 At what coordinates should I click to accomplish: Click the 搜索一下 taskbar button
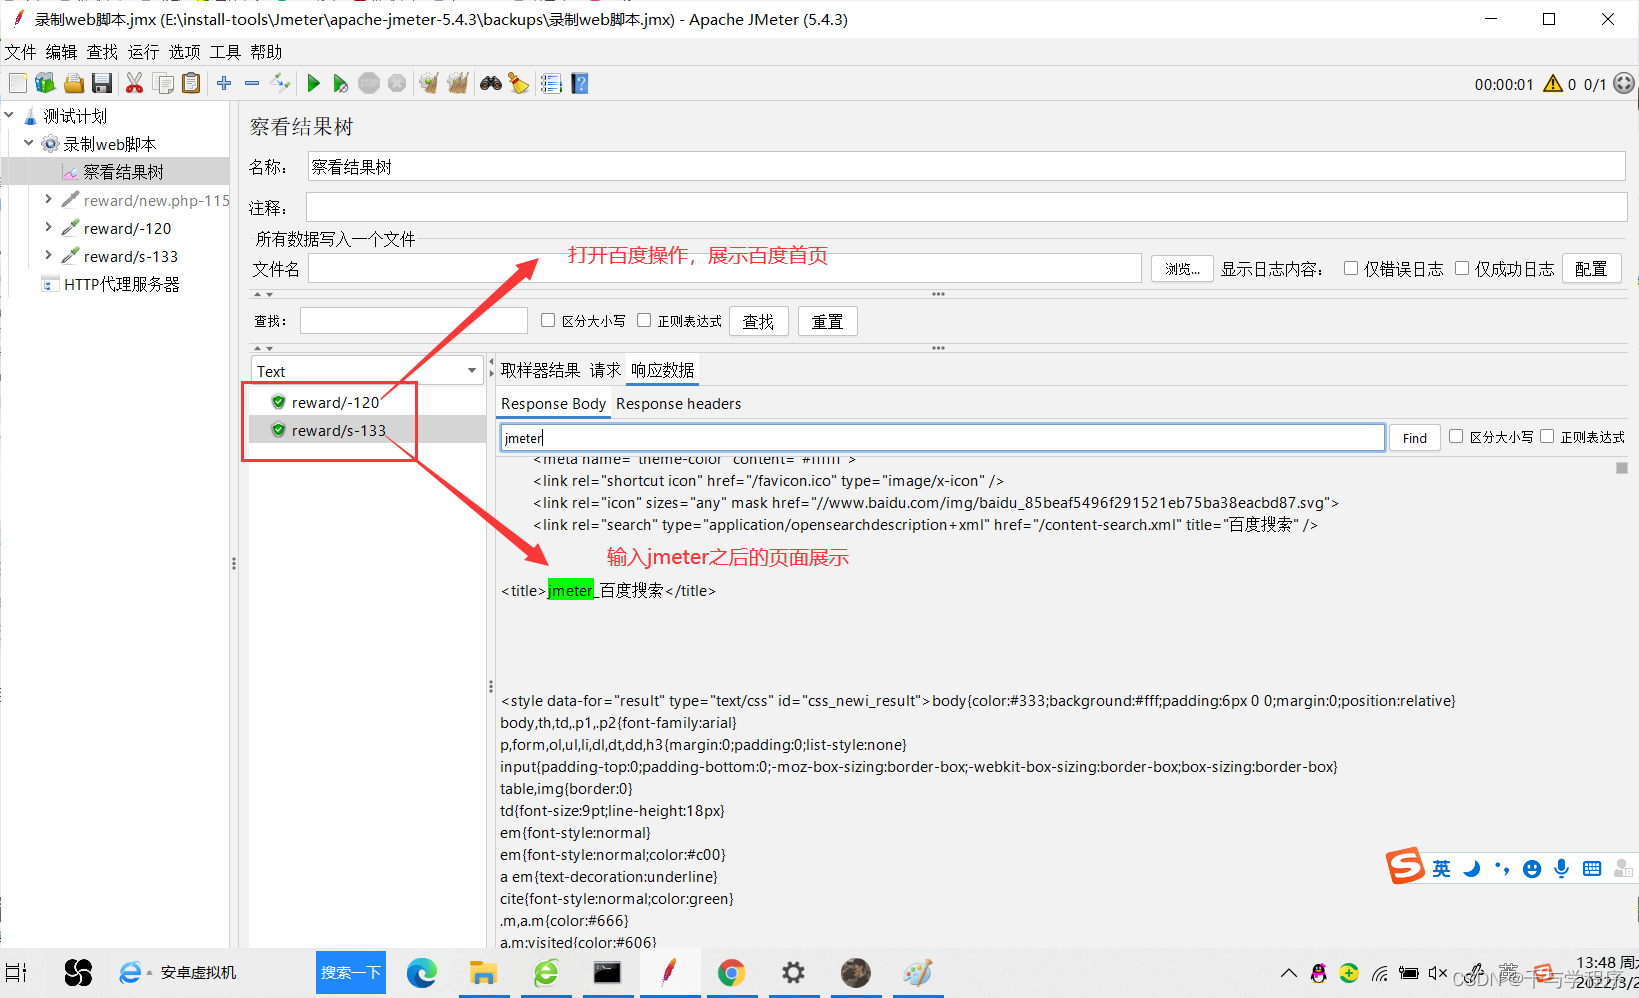(x=351, y=972)
